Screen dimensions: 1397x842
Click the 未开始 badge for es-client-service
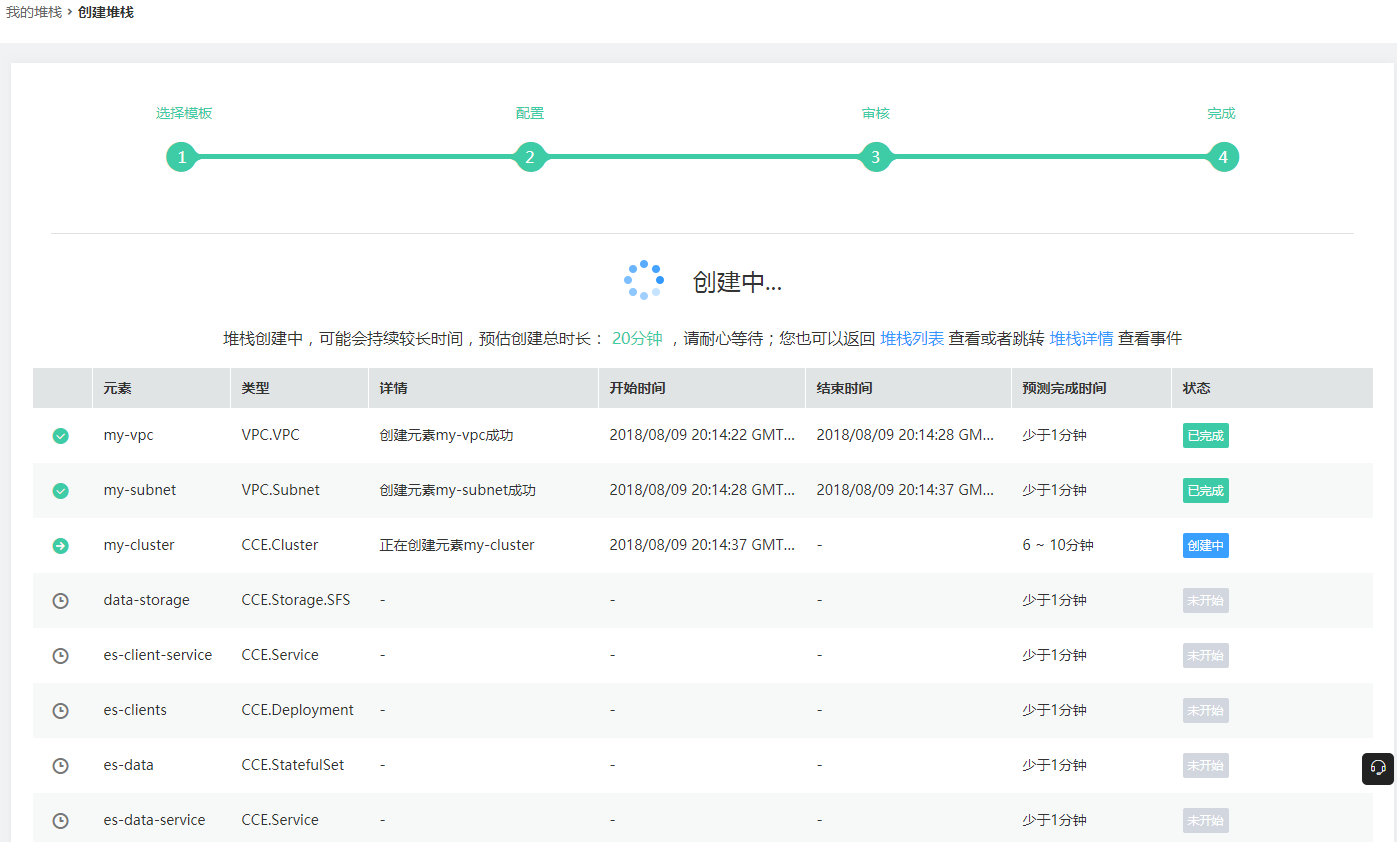1205,656
